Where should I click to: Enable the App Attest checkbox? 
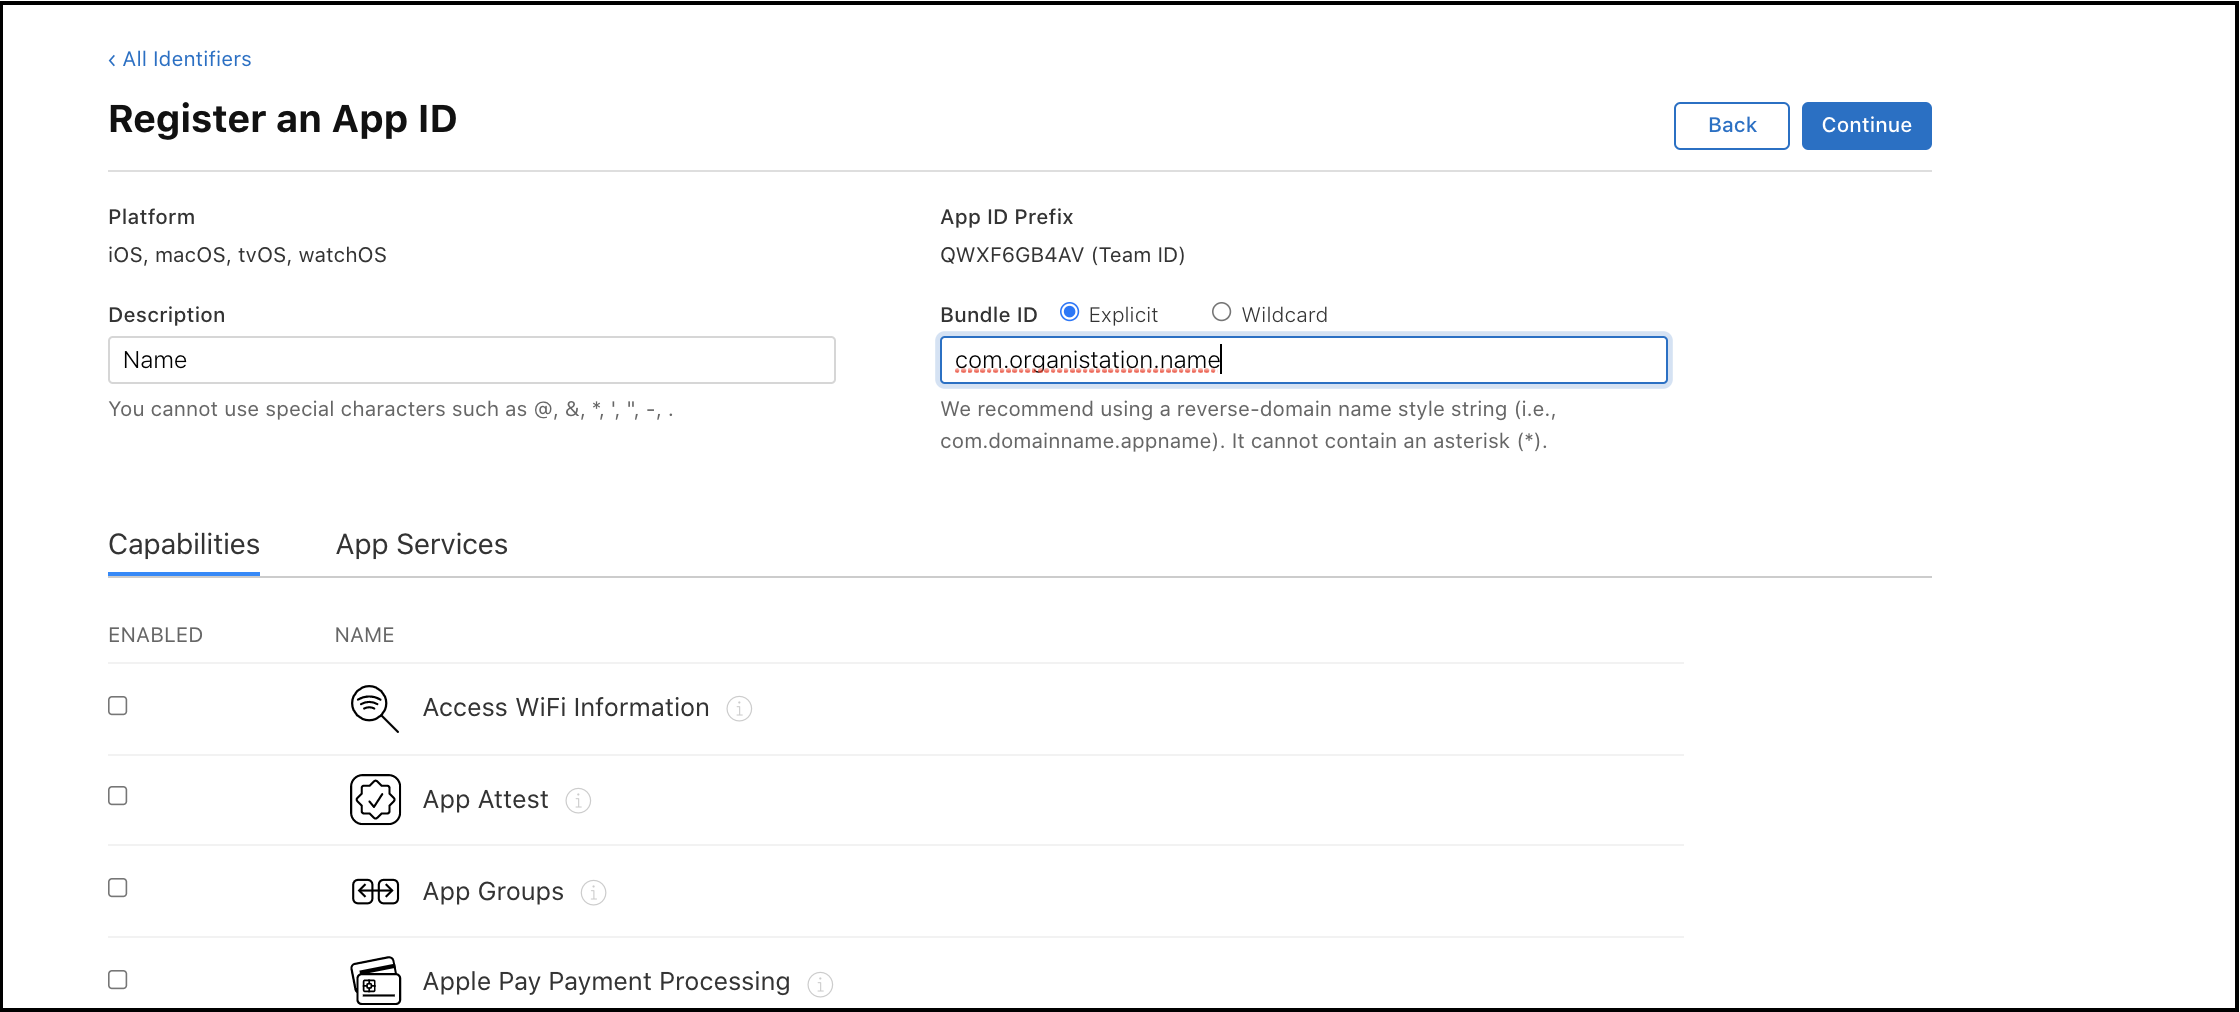118,796
